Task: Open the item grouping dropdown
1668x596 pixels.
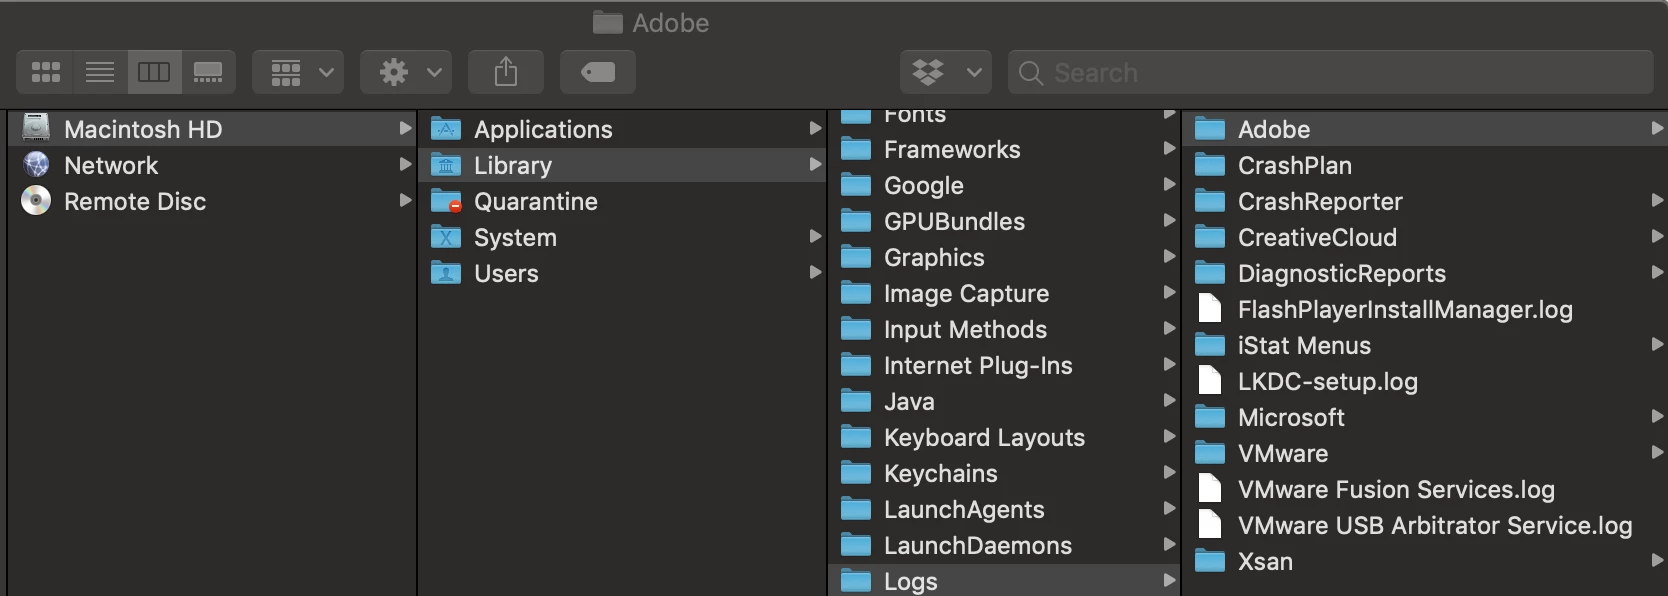Action: (x=298, y=72)
